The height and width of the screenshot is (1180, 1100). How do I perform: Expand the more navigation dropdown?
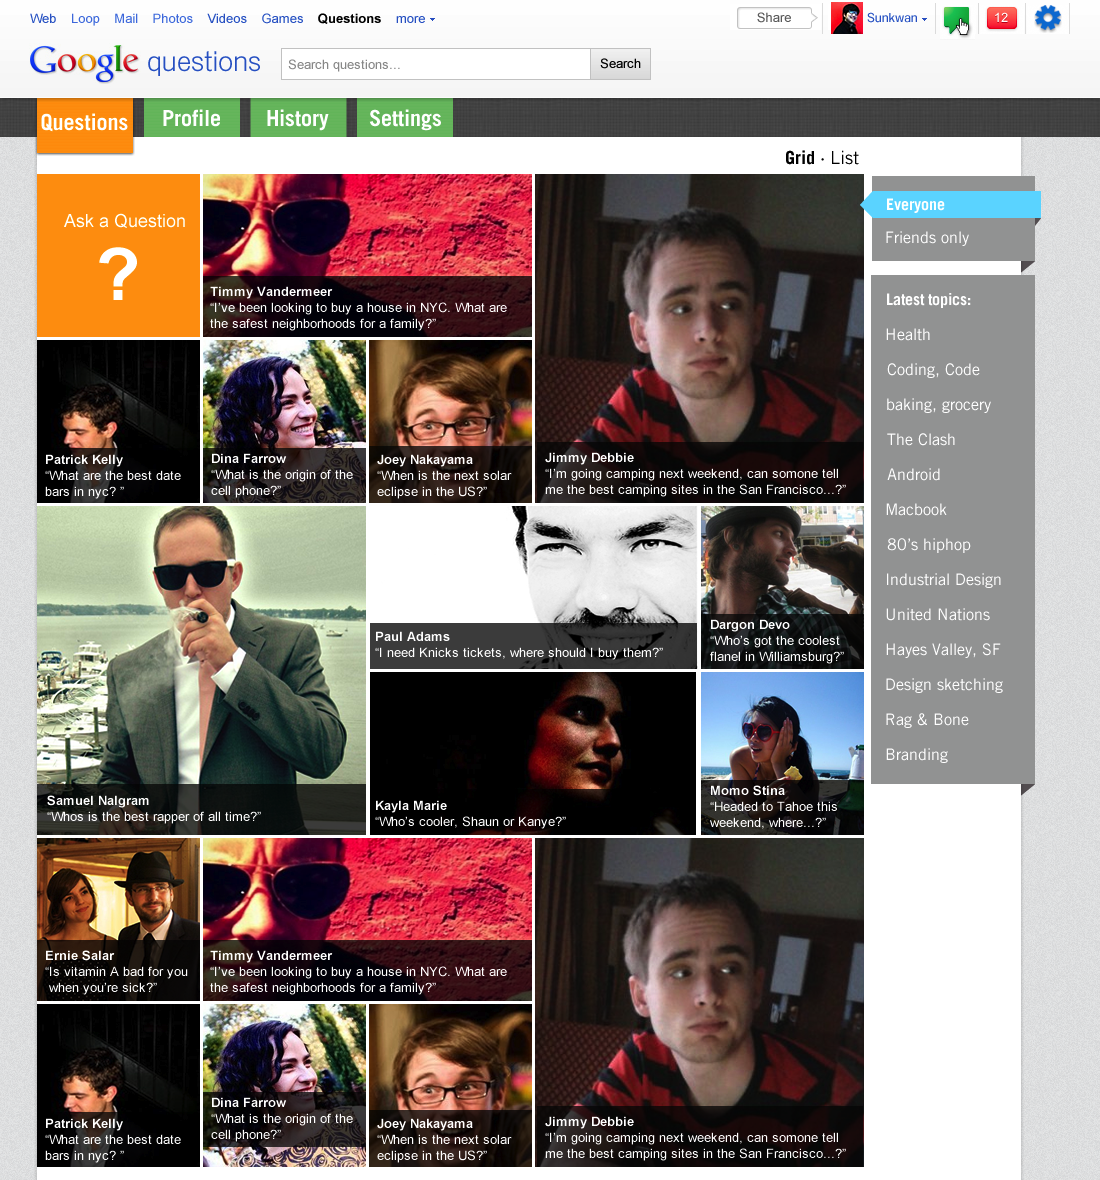click(x=415, y=19)
